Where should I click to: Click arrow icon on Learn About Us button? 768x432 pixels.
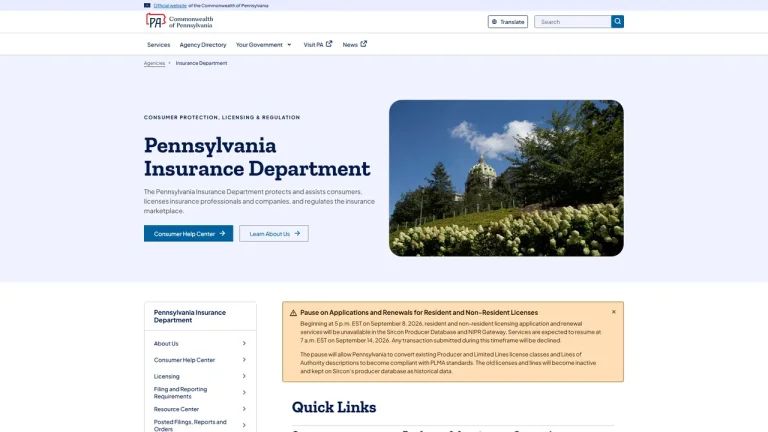[x=297, y=233]
